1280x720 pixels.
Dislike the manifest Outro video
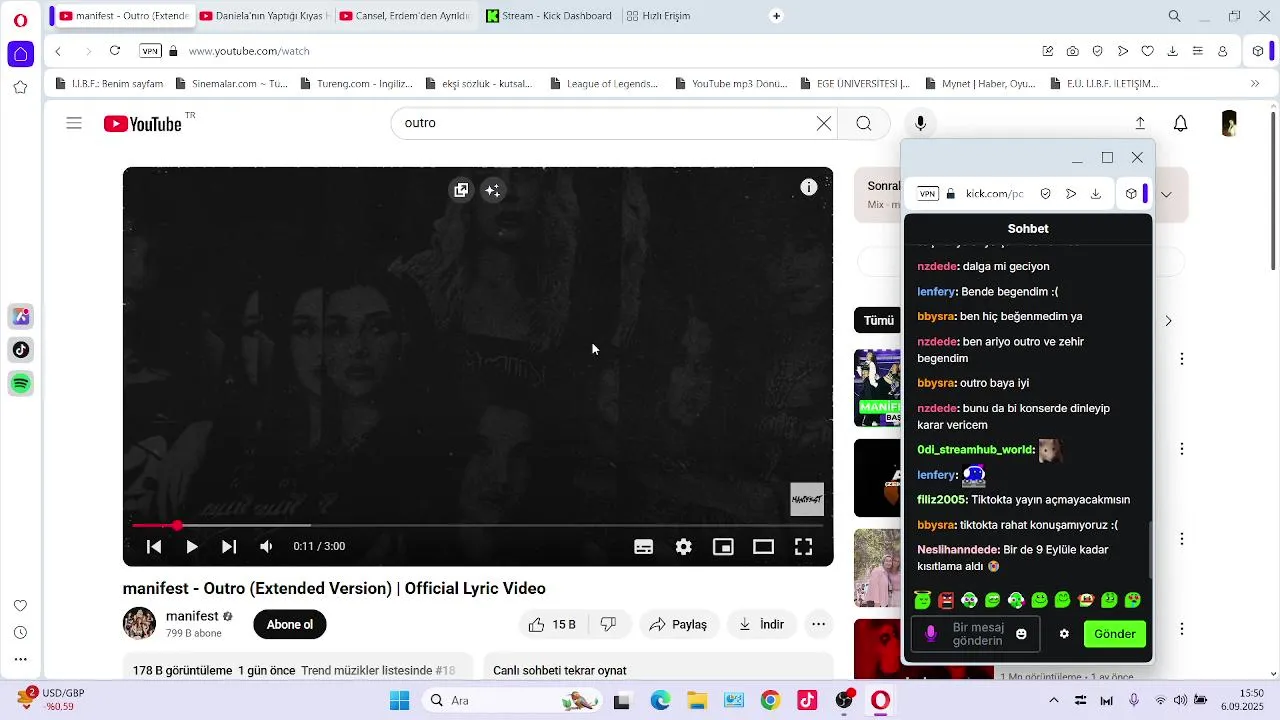click(608, 624)
